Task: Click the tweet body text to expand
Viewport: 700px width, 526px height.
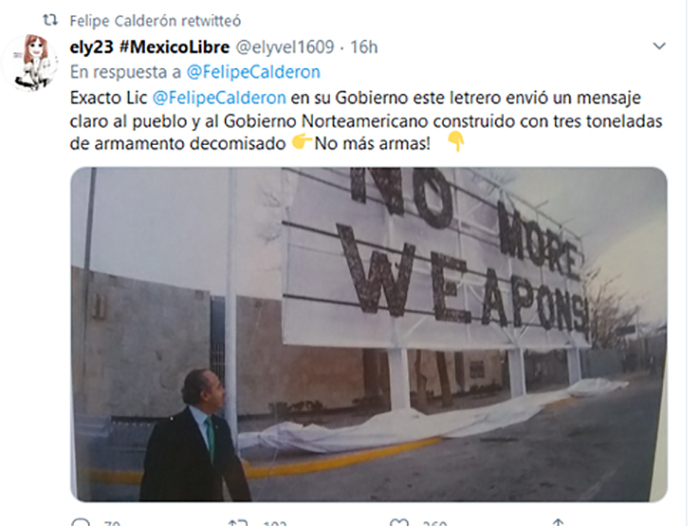Action: (366, 121)
